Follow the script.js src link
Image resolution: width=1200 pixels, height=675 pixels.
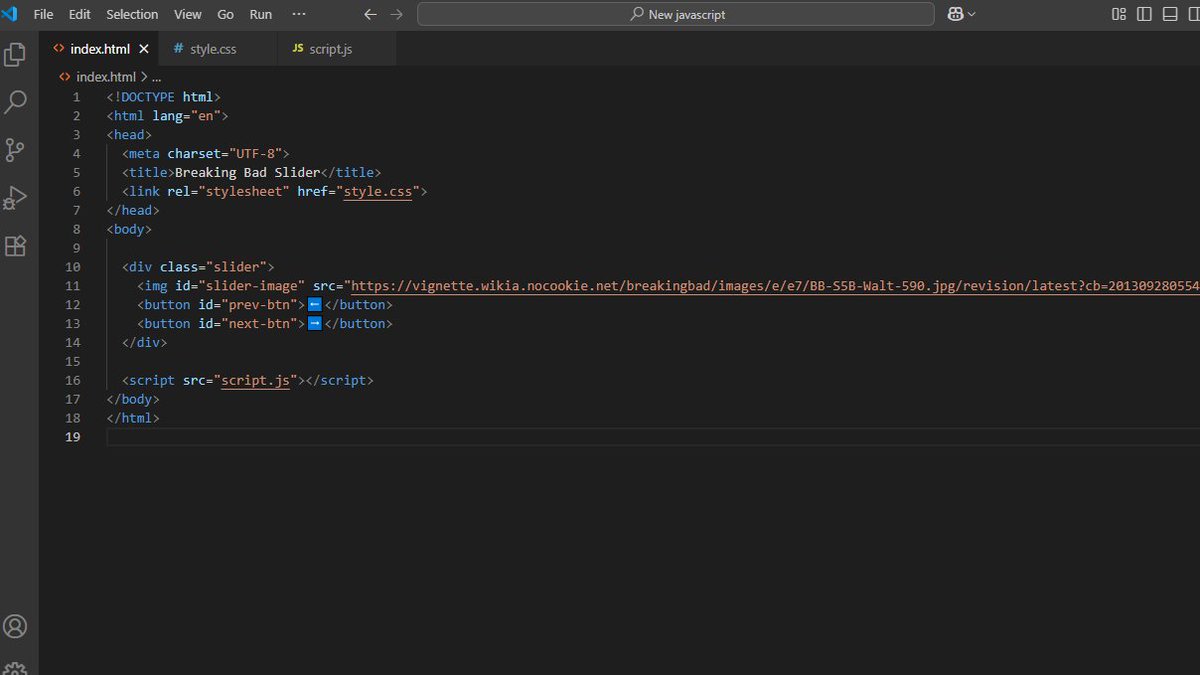tap(255, 381)
